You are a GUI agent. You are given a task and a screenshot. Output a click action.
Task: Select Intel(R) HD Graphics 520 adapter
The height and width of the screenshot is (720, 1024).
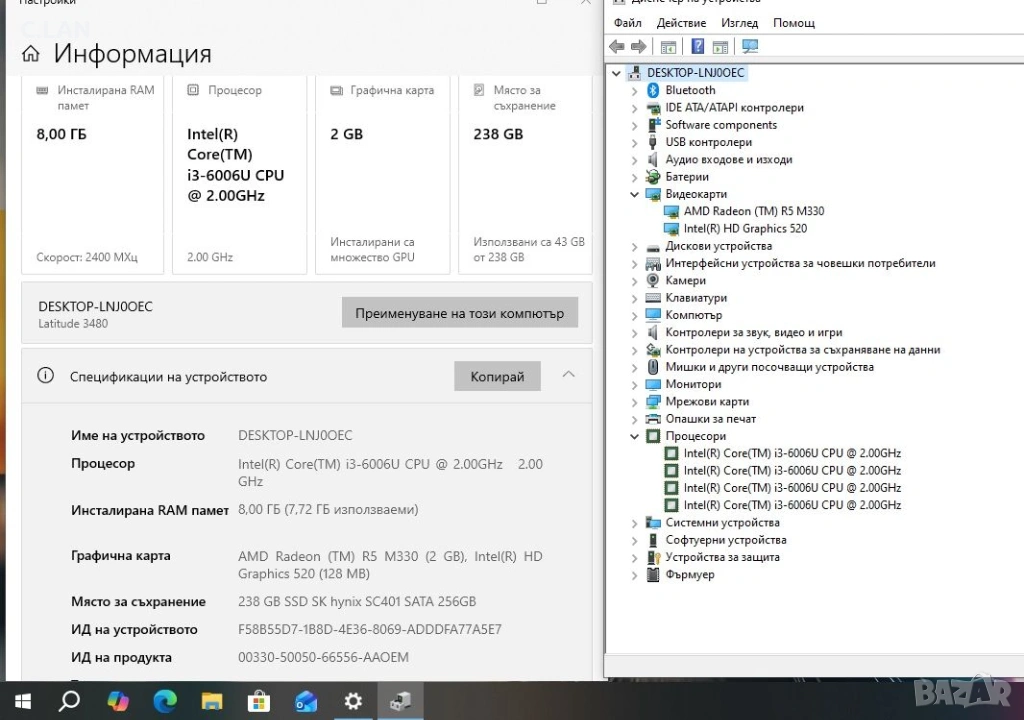(x=744, y=229)
